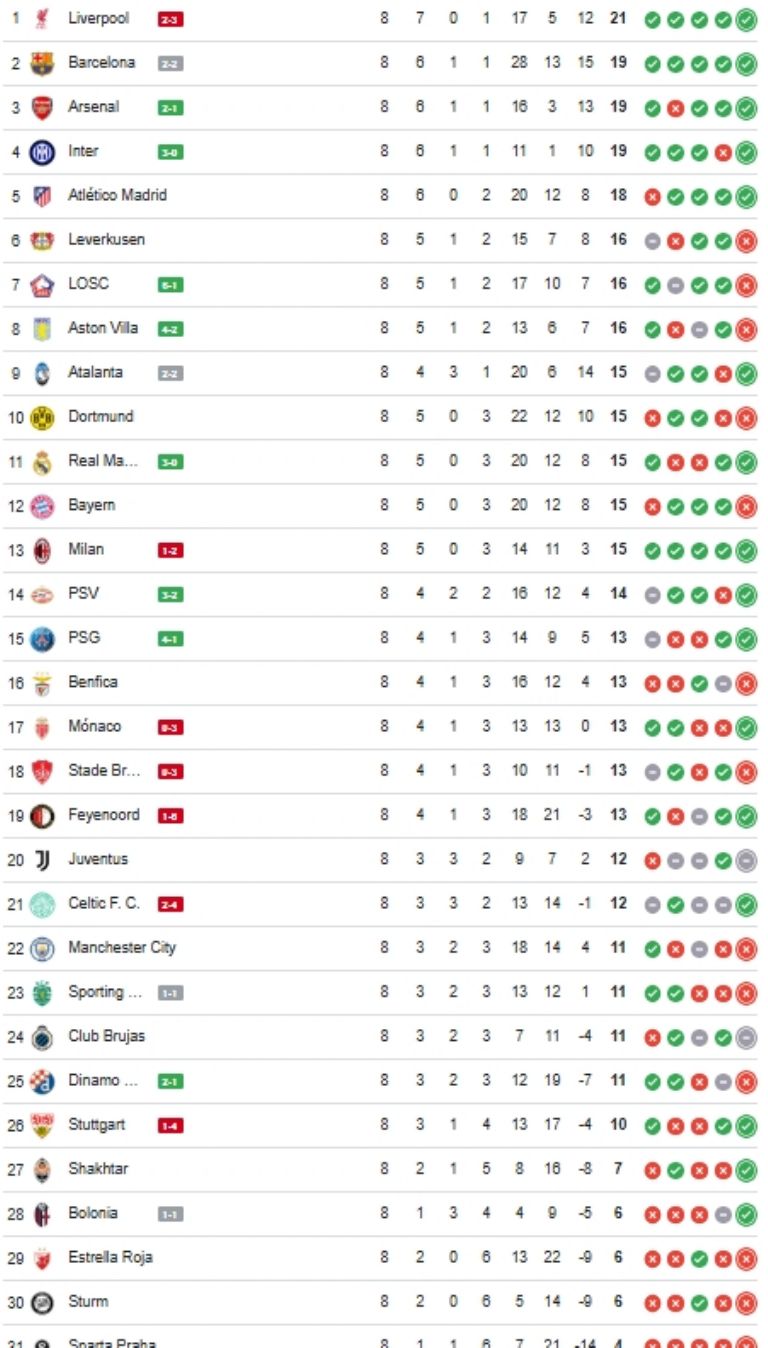
Task: Click the Dortmund yellow BVB logo
Action: [42, 417]
